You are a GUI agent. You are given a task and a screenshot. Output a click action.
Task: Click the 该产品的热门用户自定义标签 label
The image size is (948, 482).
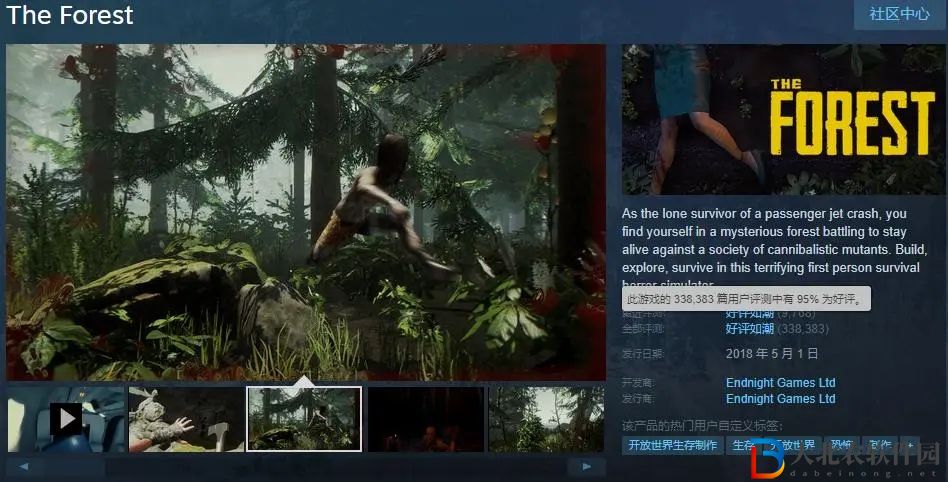coord(702,426)
